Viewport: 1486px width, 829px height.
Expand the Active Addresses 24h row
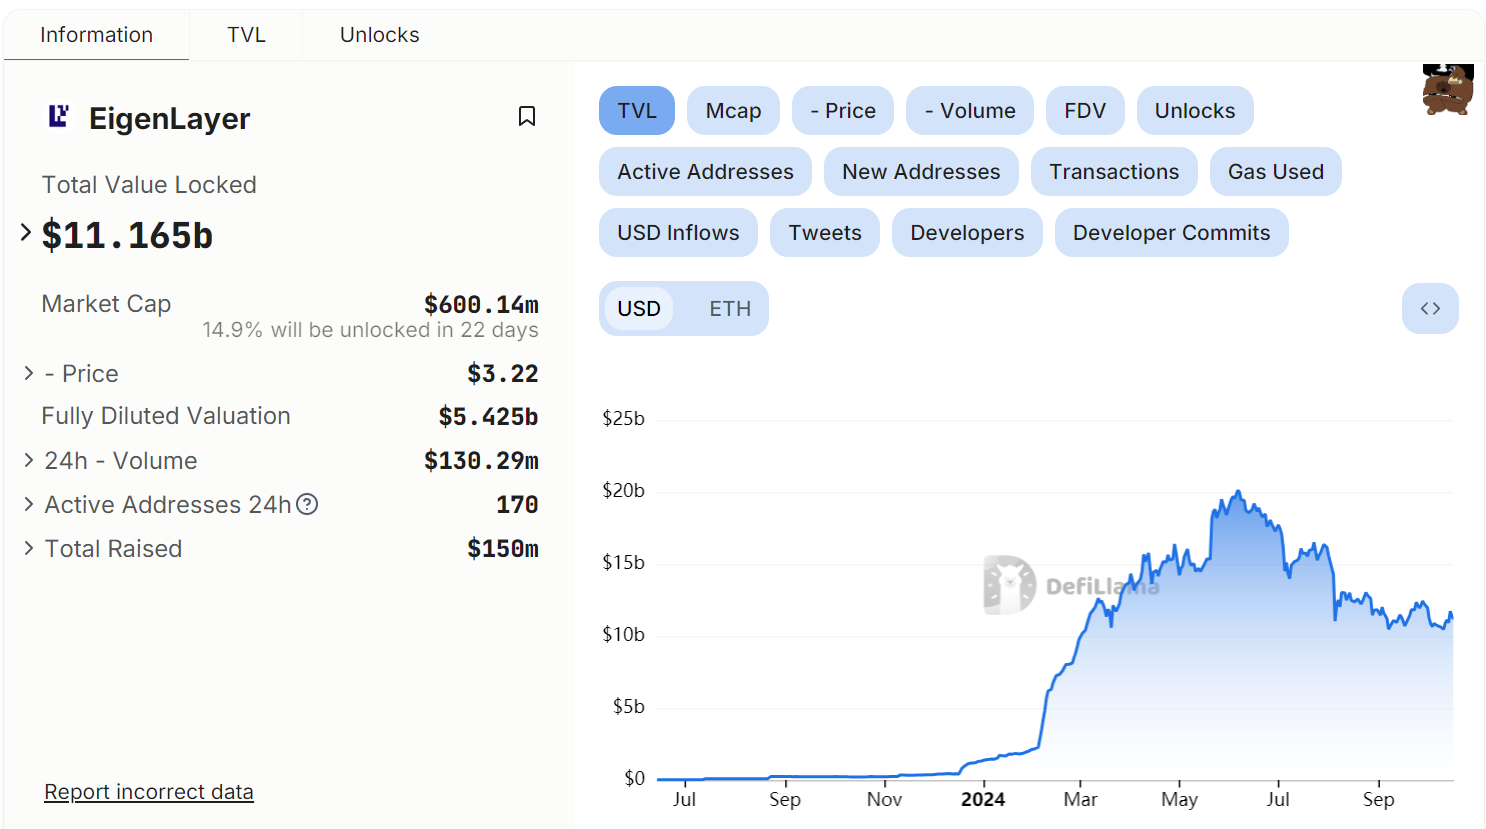click(29, 504)
